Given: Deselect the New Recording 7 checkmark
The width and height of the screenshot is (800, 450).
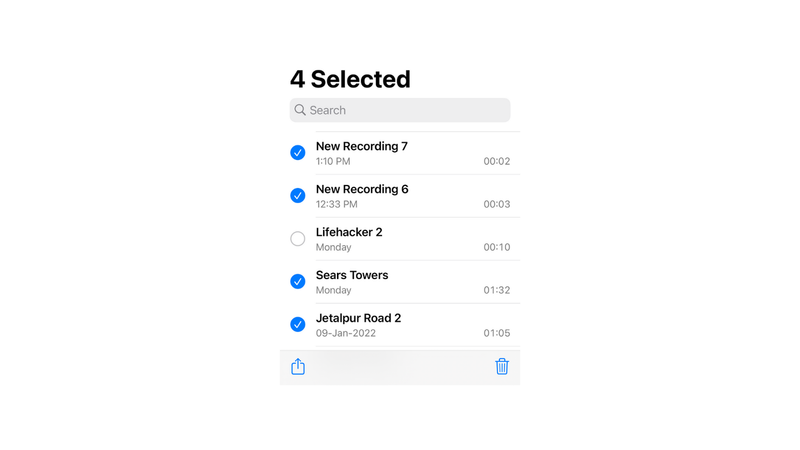Looking at the screenshot, I should click(x=298, y=153).
